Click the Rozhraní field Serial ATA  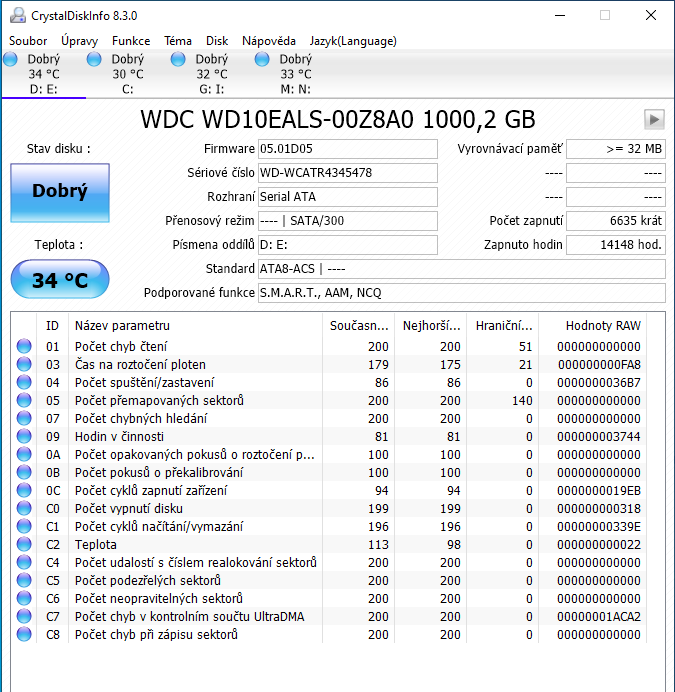click(x=348, y=196)
